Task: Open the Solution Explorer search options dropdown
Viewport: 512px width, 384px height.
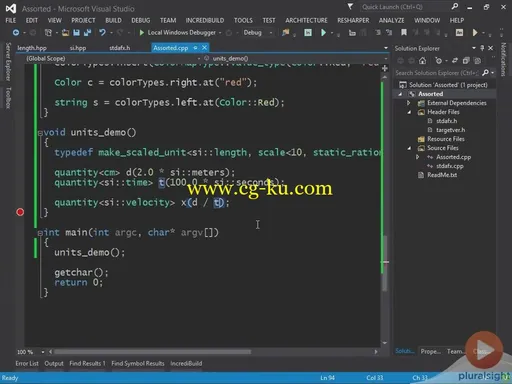Action: (x=492, y=72)
